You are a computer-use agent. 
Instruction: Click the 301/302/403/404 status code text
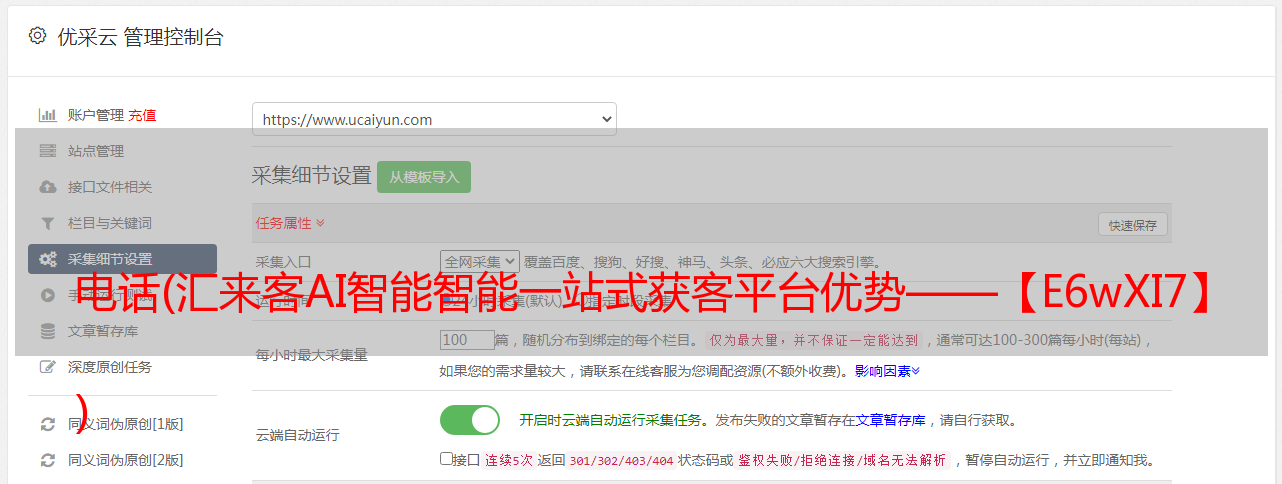point(621,460)
